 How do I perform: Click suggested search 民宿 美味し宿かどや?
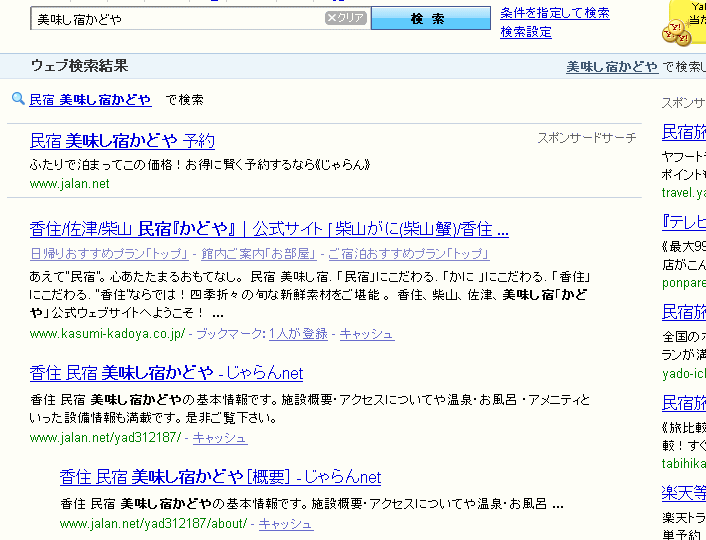(x=90, y=100)
